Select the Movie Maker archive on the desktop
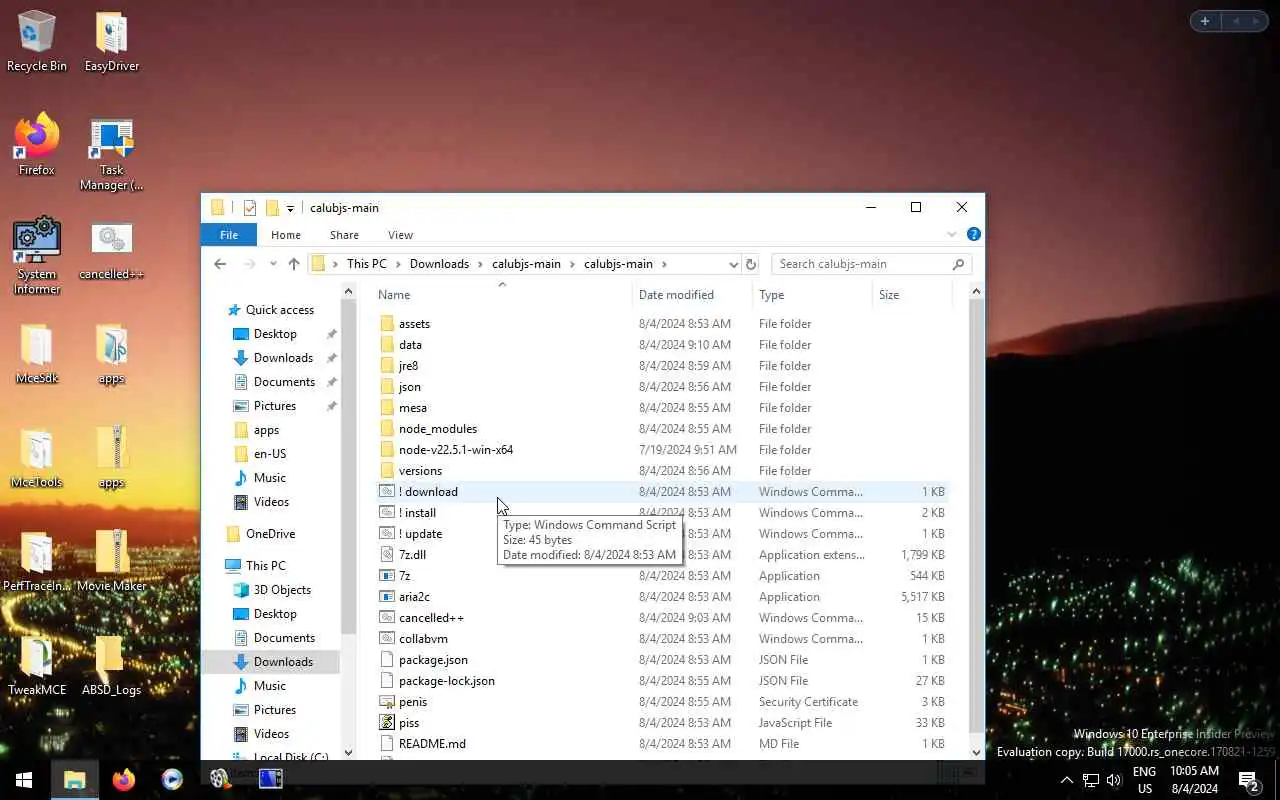Viewport: 1280px width, 800px height. click(x=111, y=561)
